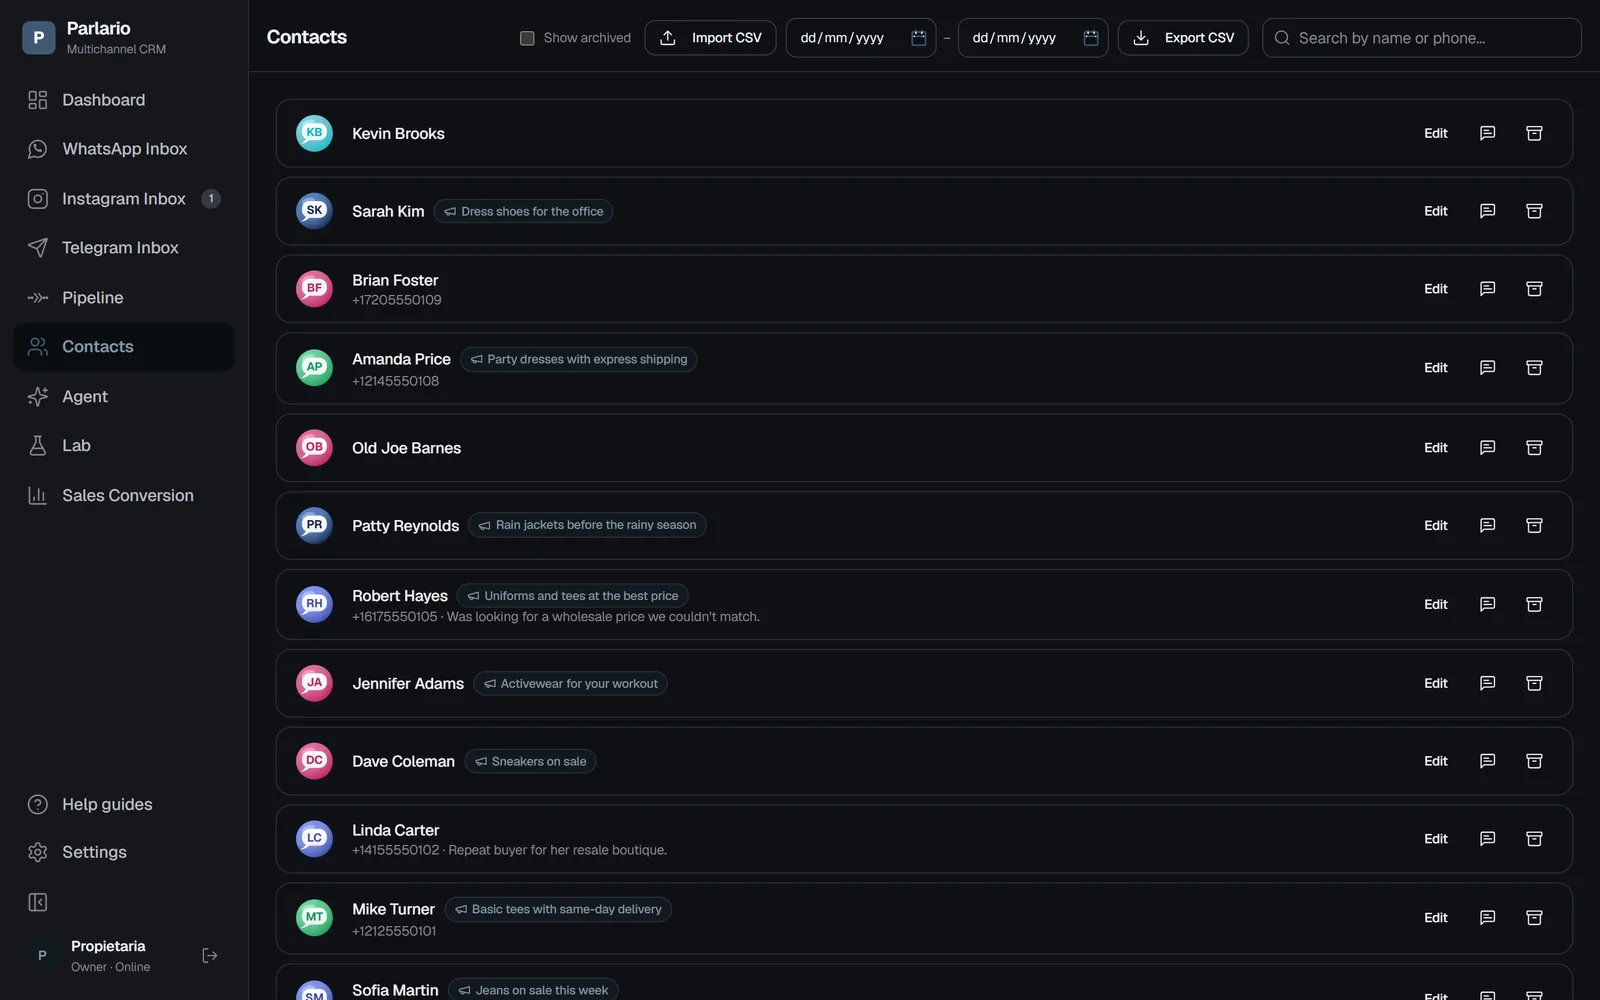Open message icon for Sarah Kim

(1487, 211)
